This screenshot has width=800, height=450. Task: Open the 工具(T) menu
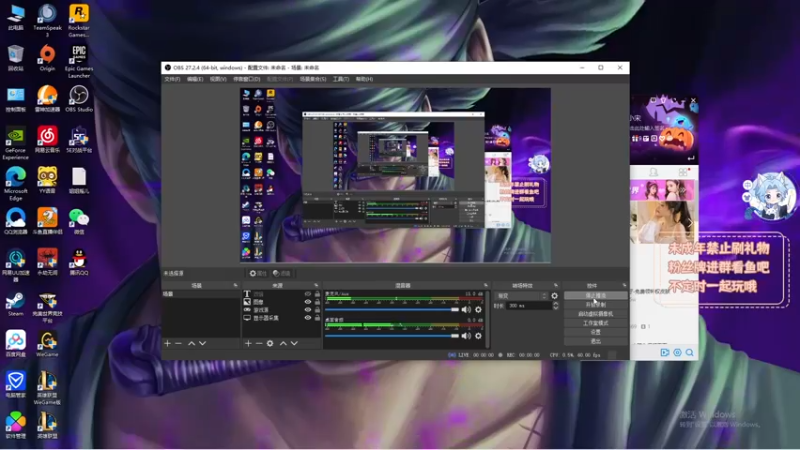tap(341, 79)
